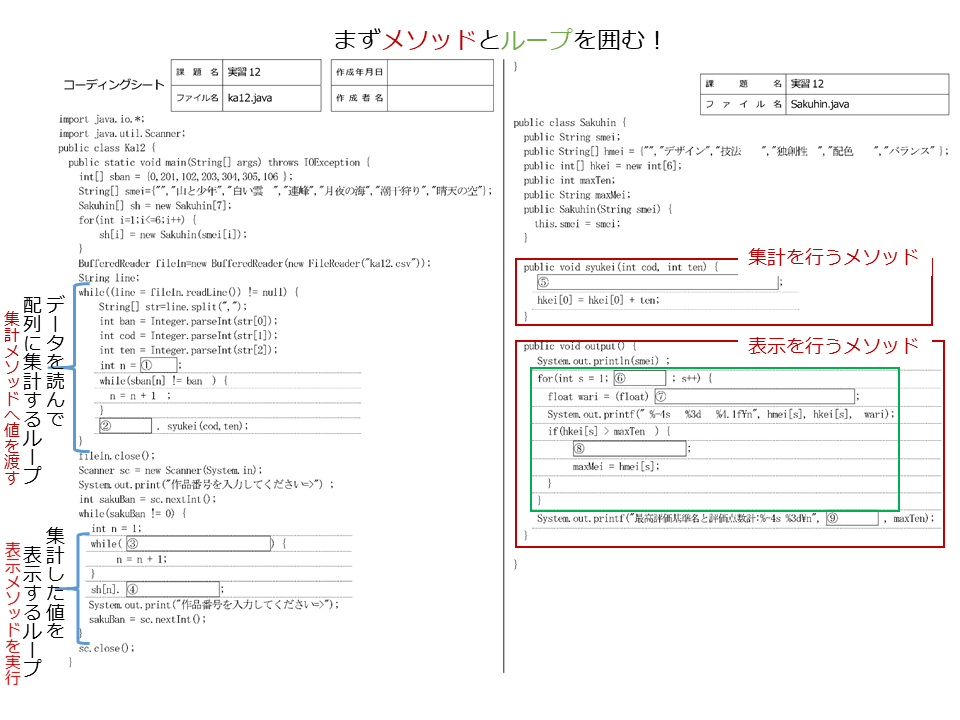
Task: Select the line "import java.io.*;"
Action: (102, 119)
